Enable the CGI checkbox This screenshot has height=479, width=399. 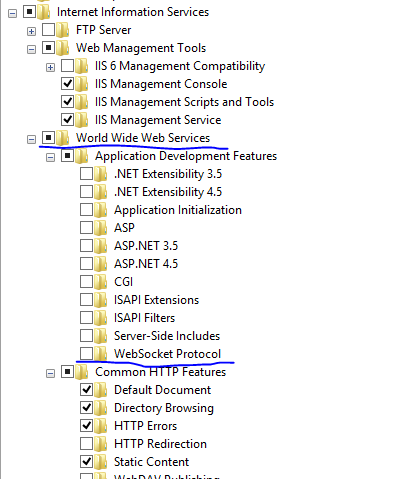(86, 282)
